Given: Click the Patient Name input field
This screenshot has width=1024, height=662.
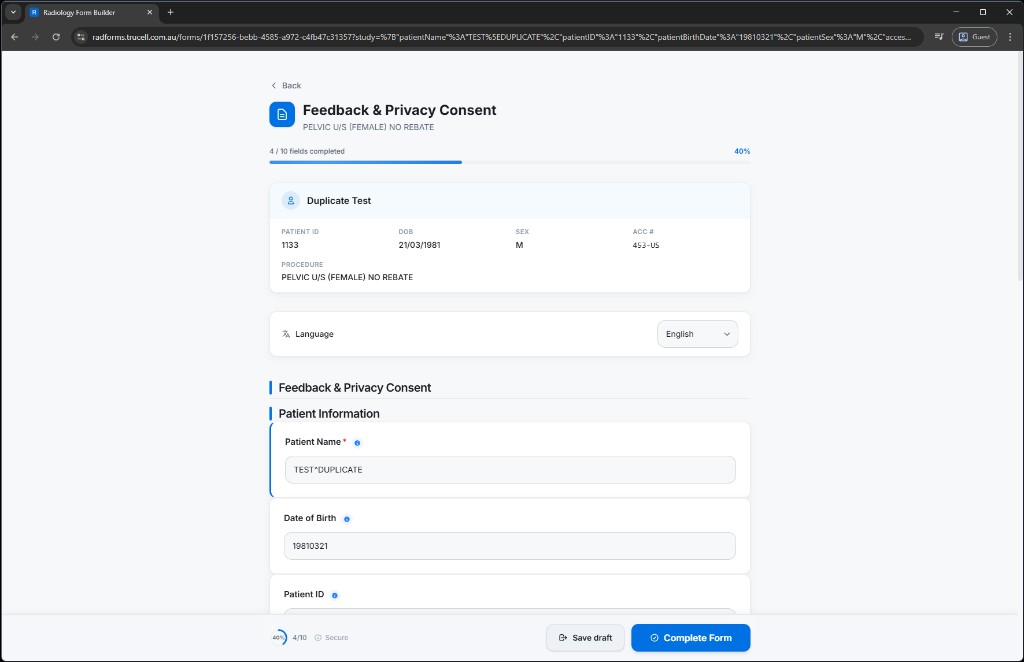Looking at the screenshot, I should (510, 469).
